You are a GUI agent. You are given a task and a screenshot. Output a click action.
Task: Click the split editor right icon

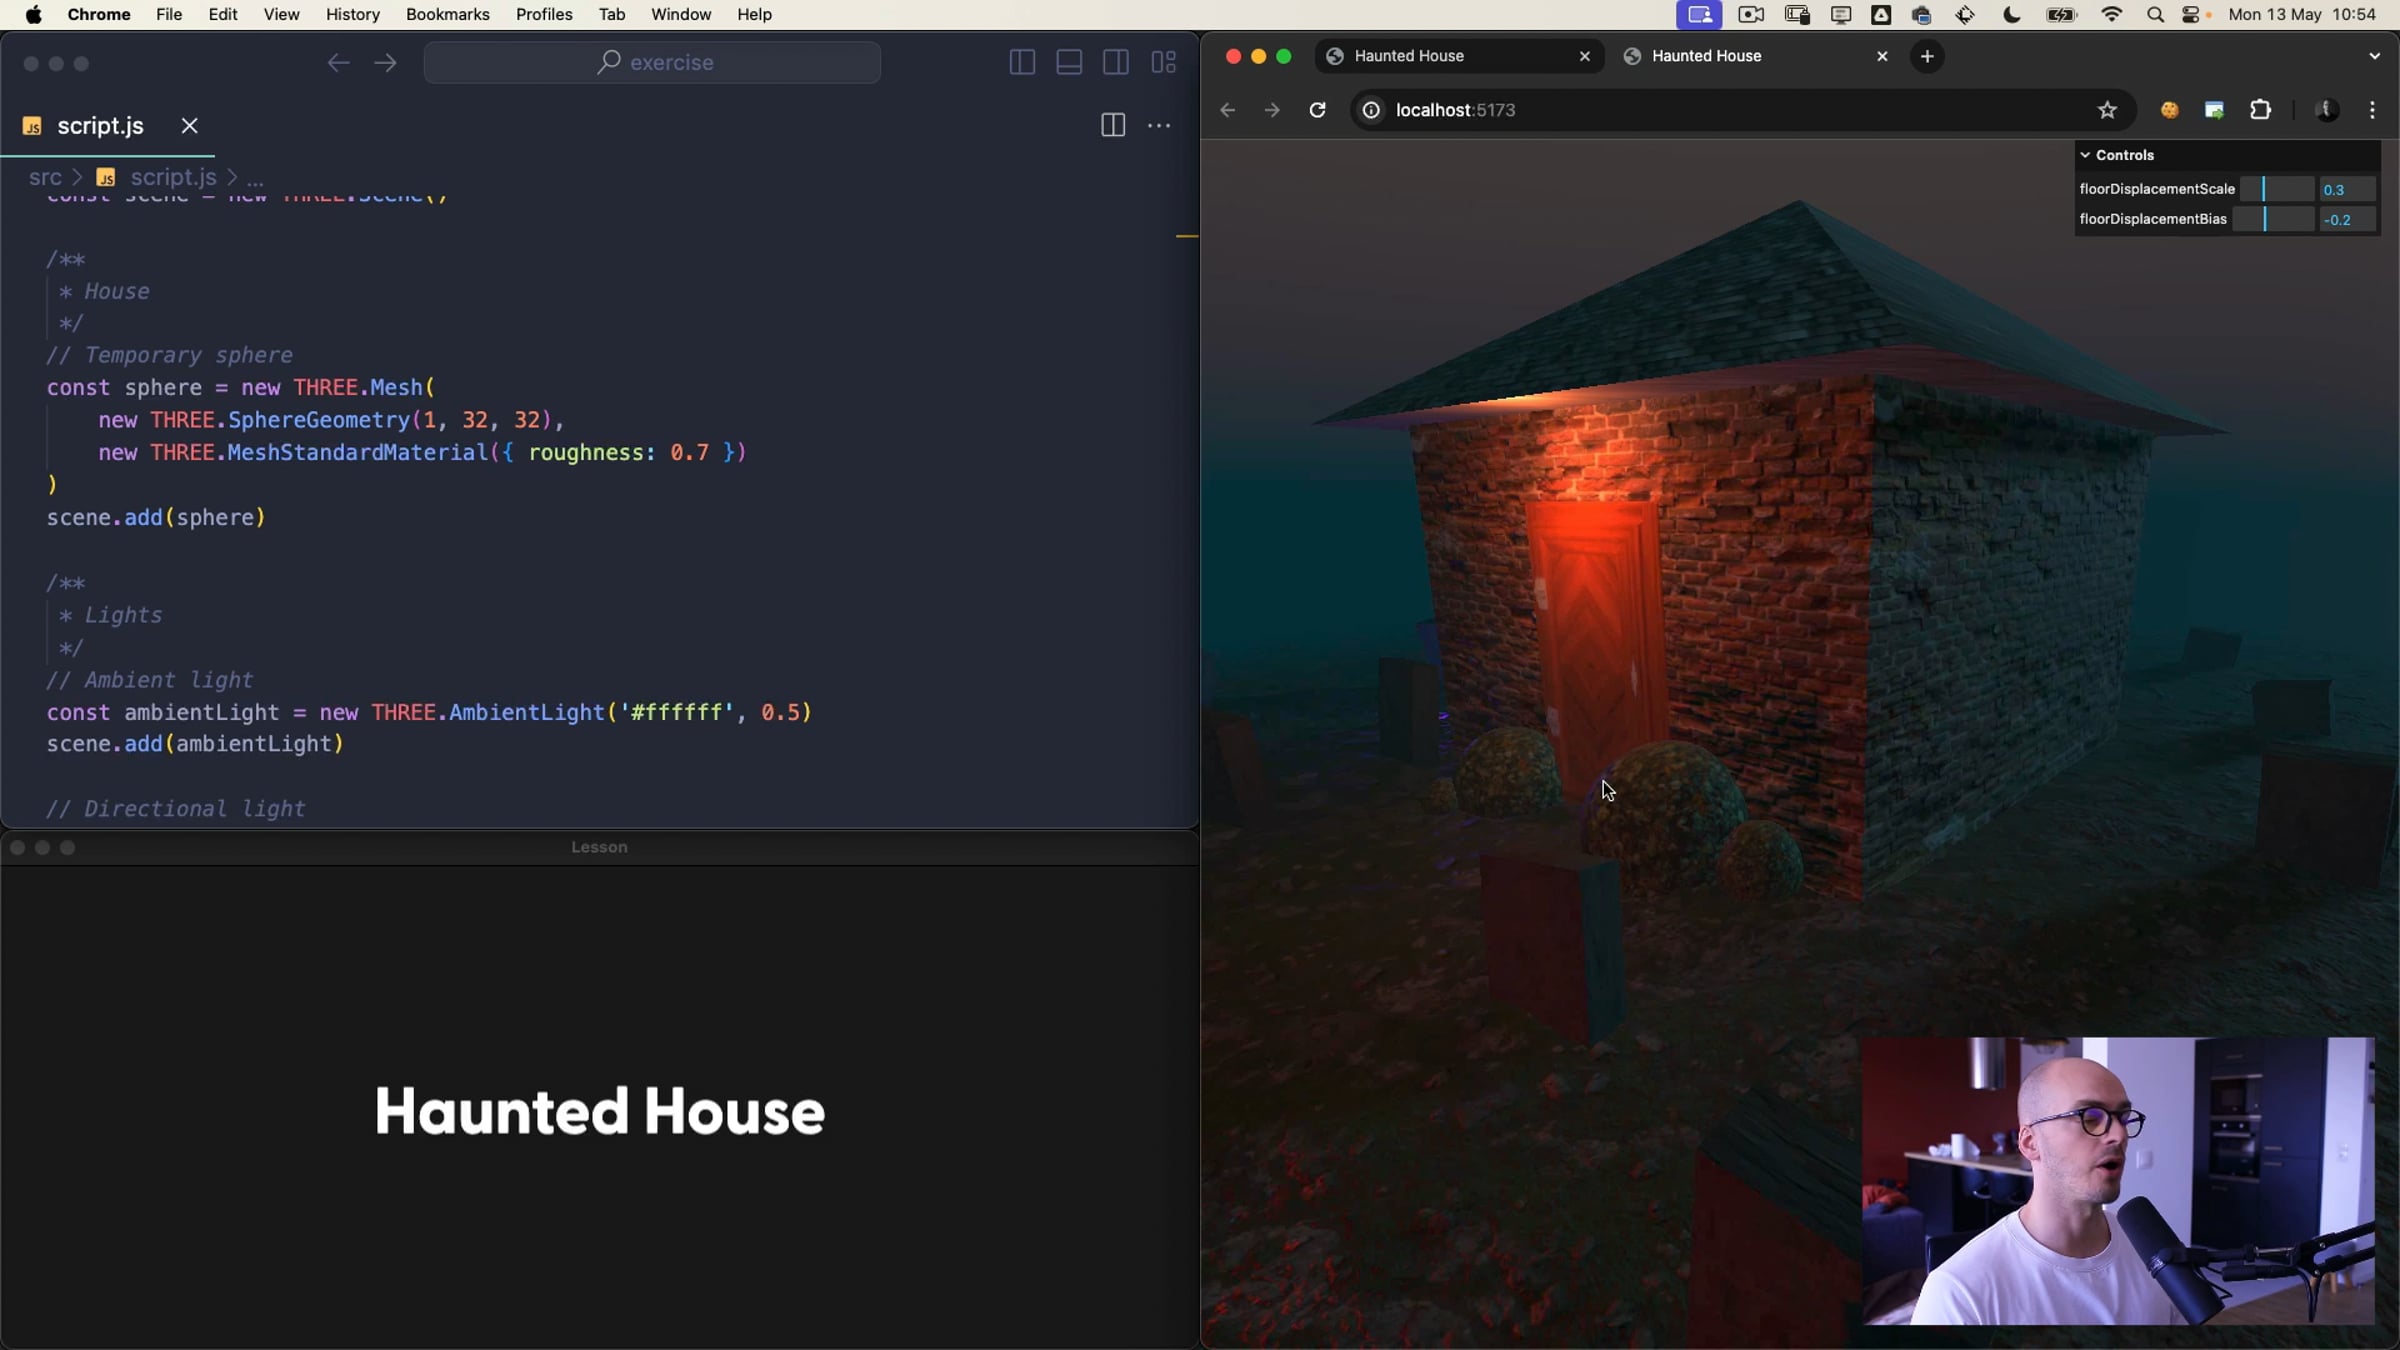point(1112,125)
